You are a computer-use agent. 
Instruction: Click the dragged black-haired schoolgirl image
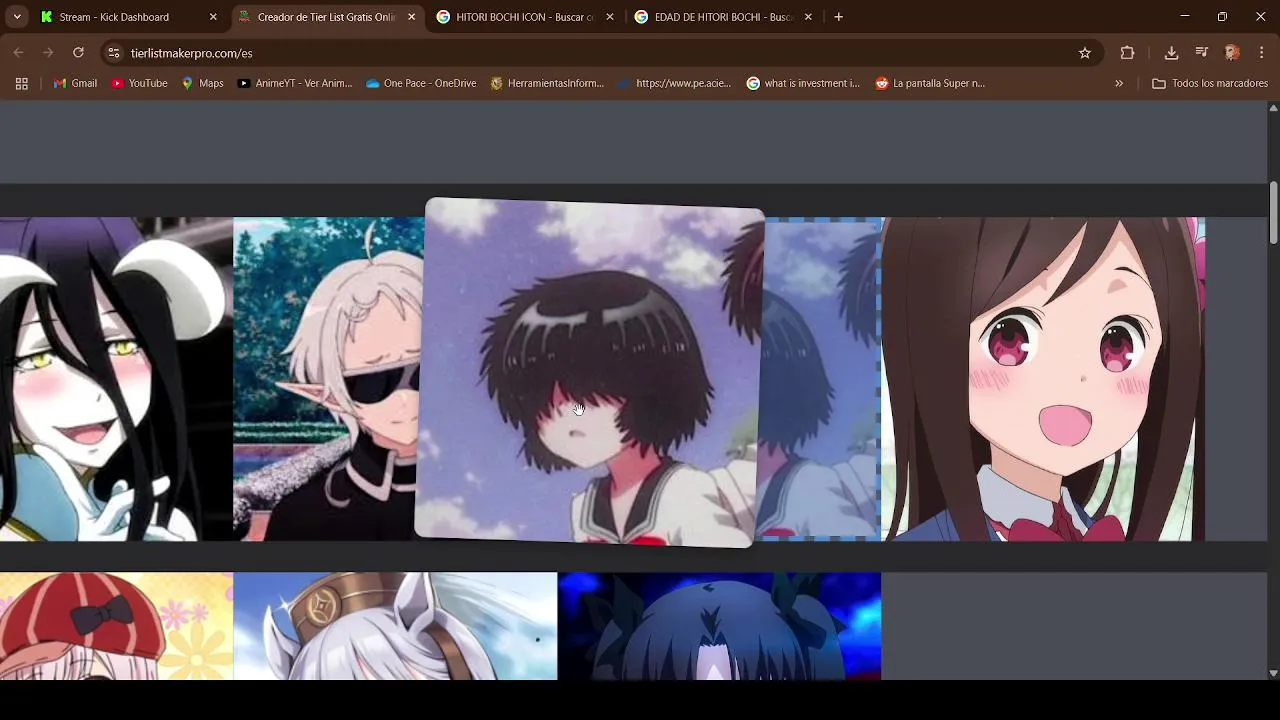[x=589, y=372]
